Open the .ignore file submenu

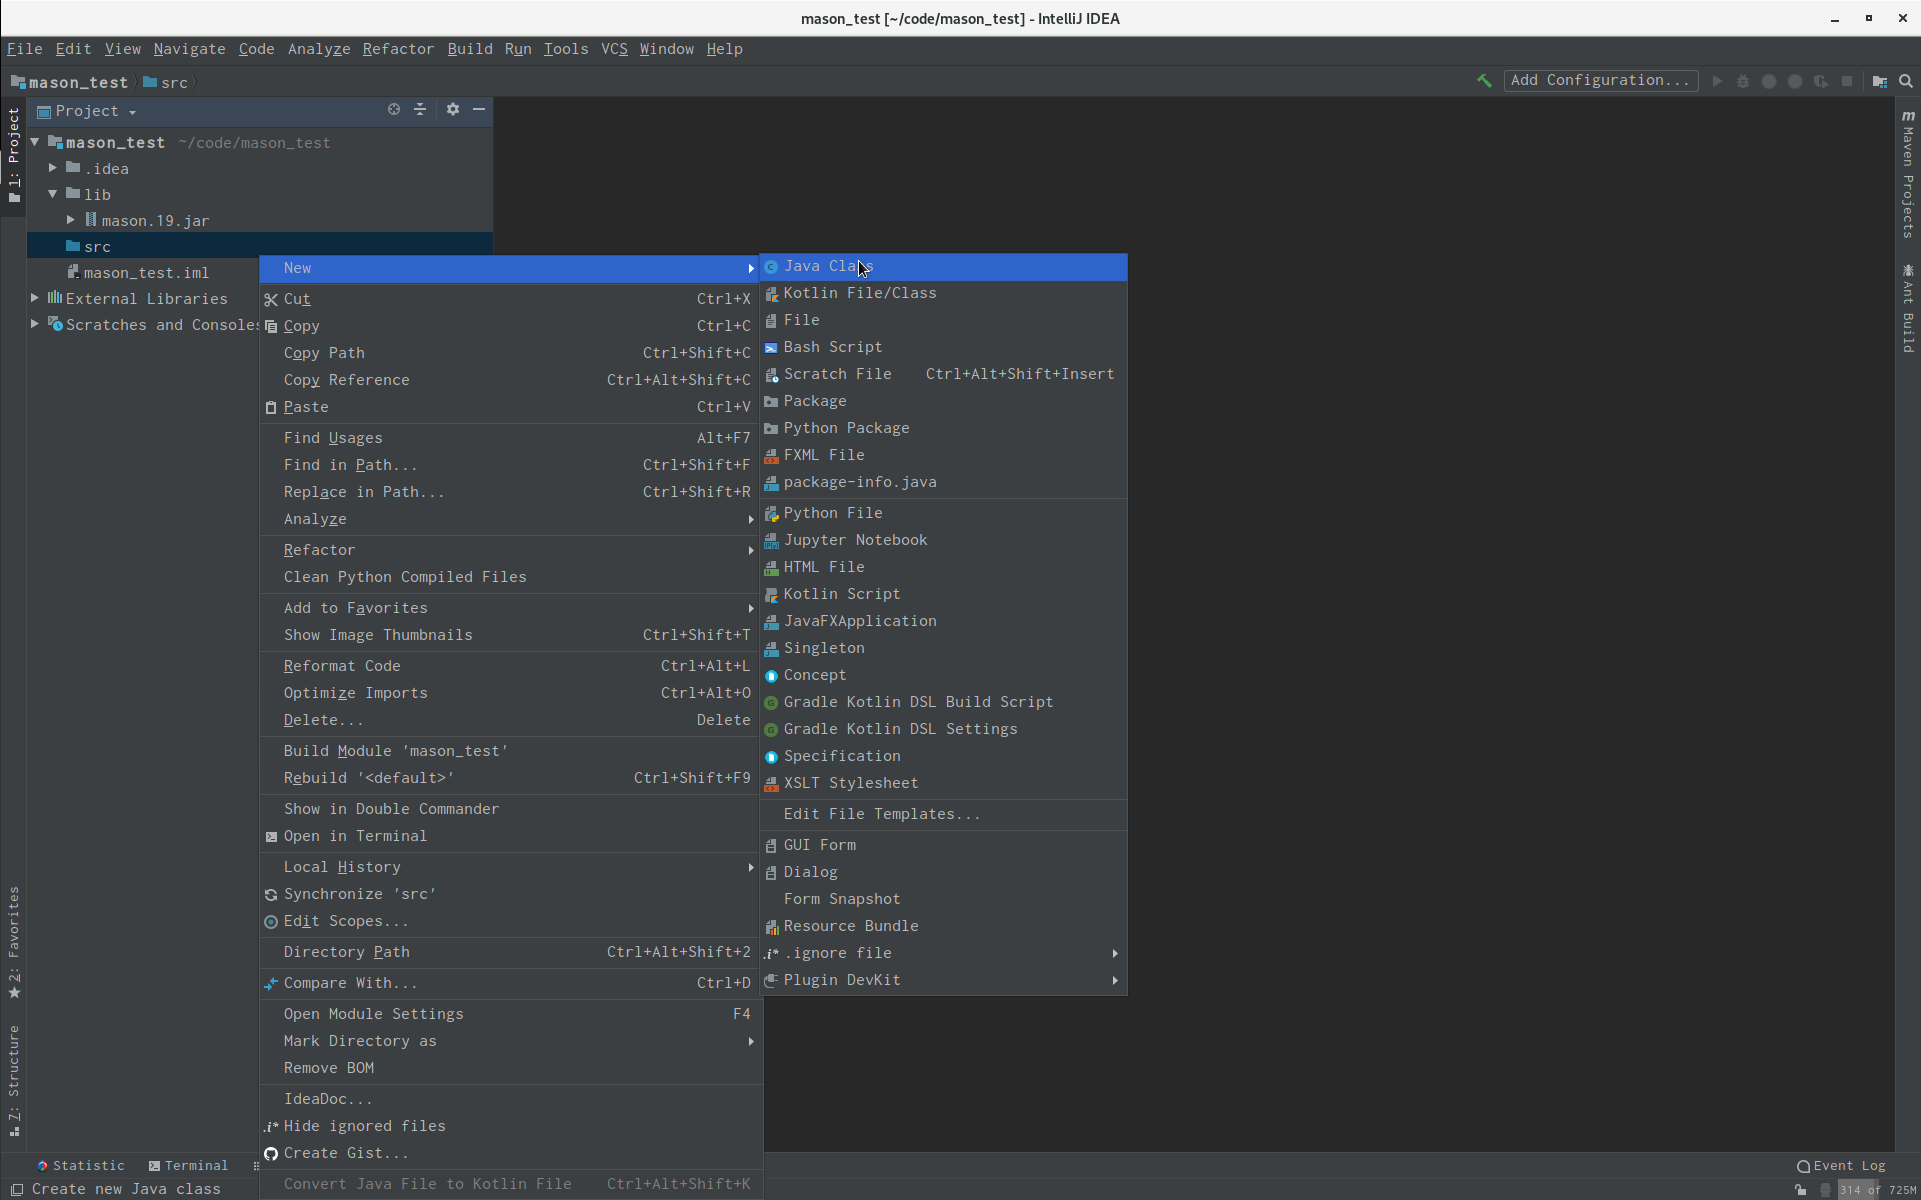coord(943,953)
